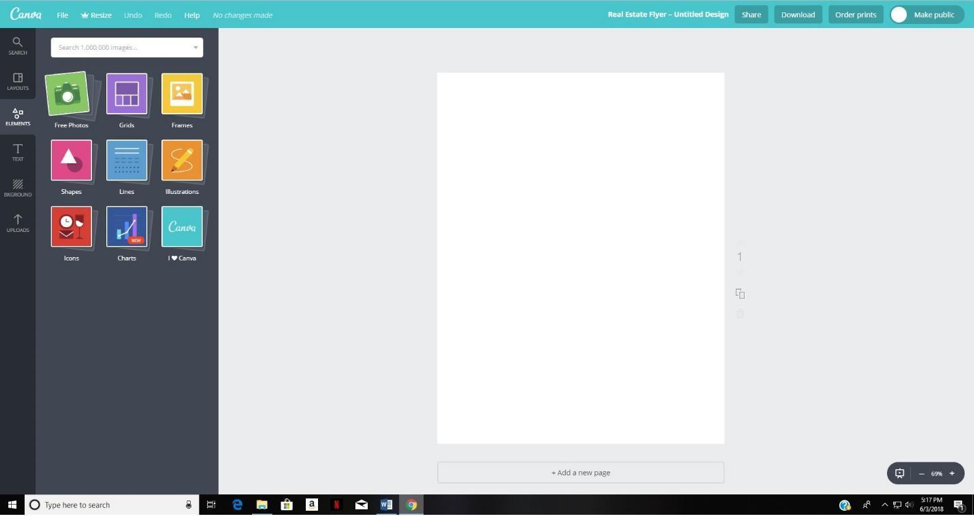Open File Explorer from the taskbar
Viewport: 974px width, 516px height.
click(x=262, y=505)
